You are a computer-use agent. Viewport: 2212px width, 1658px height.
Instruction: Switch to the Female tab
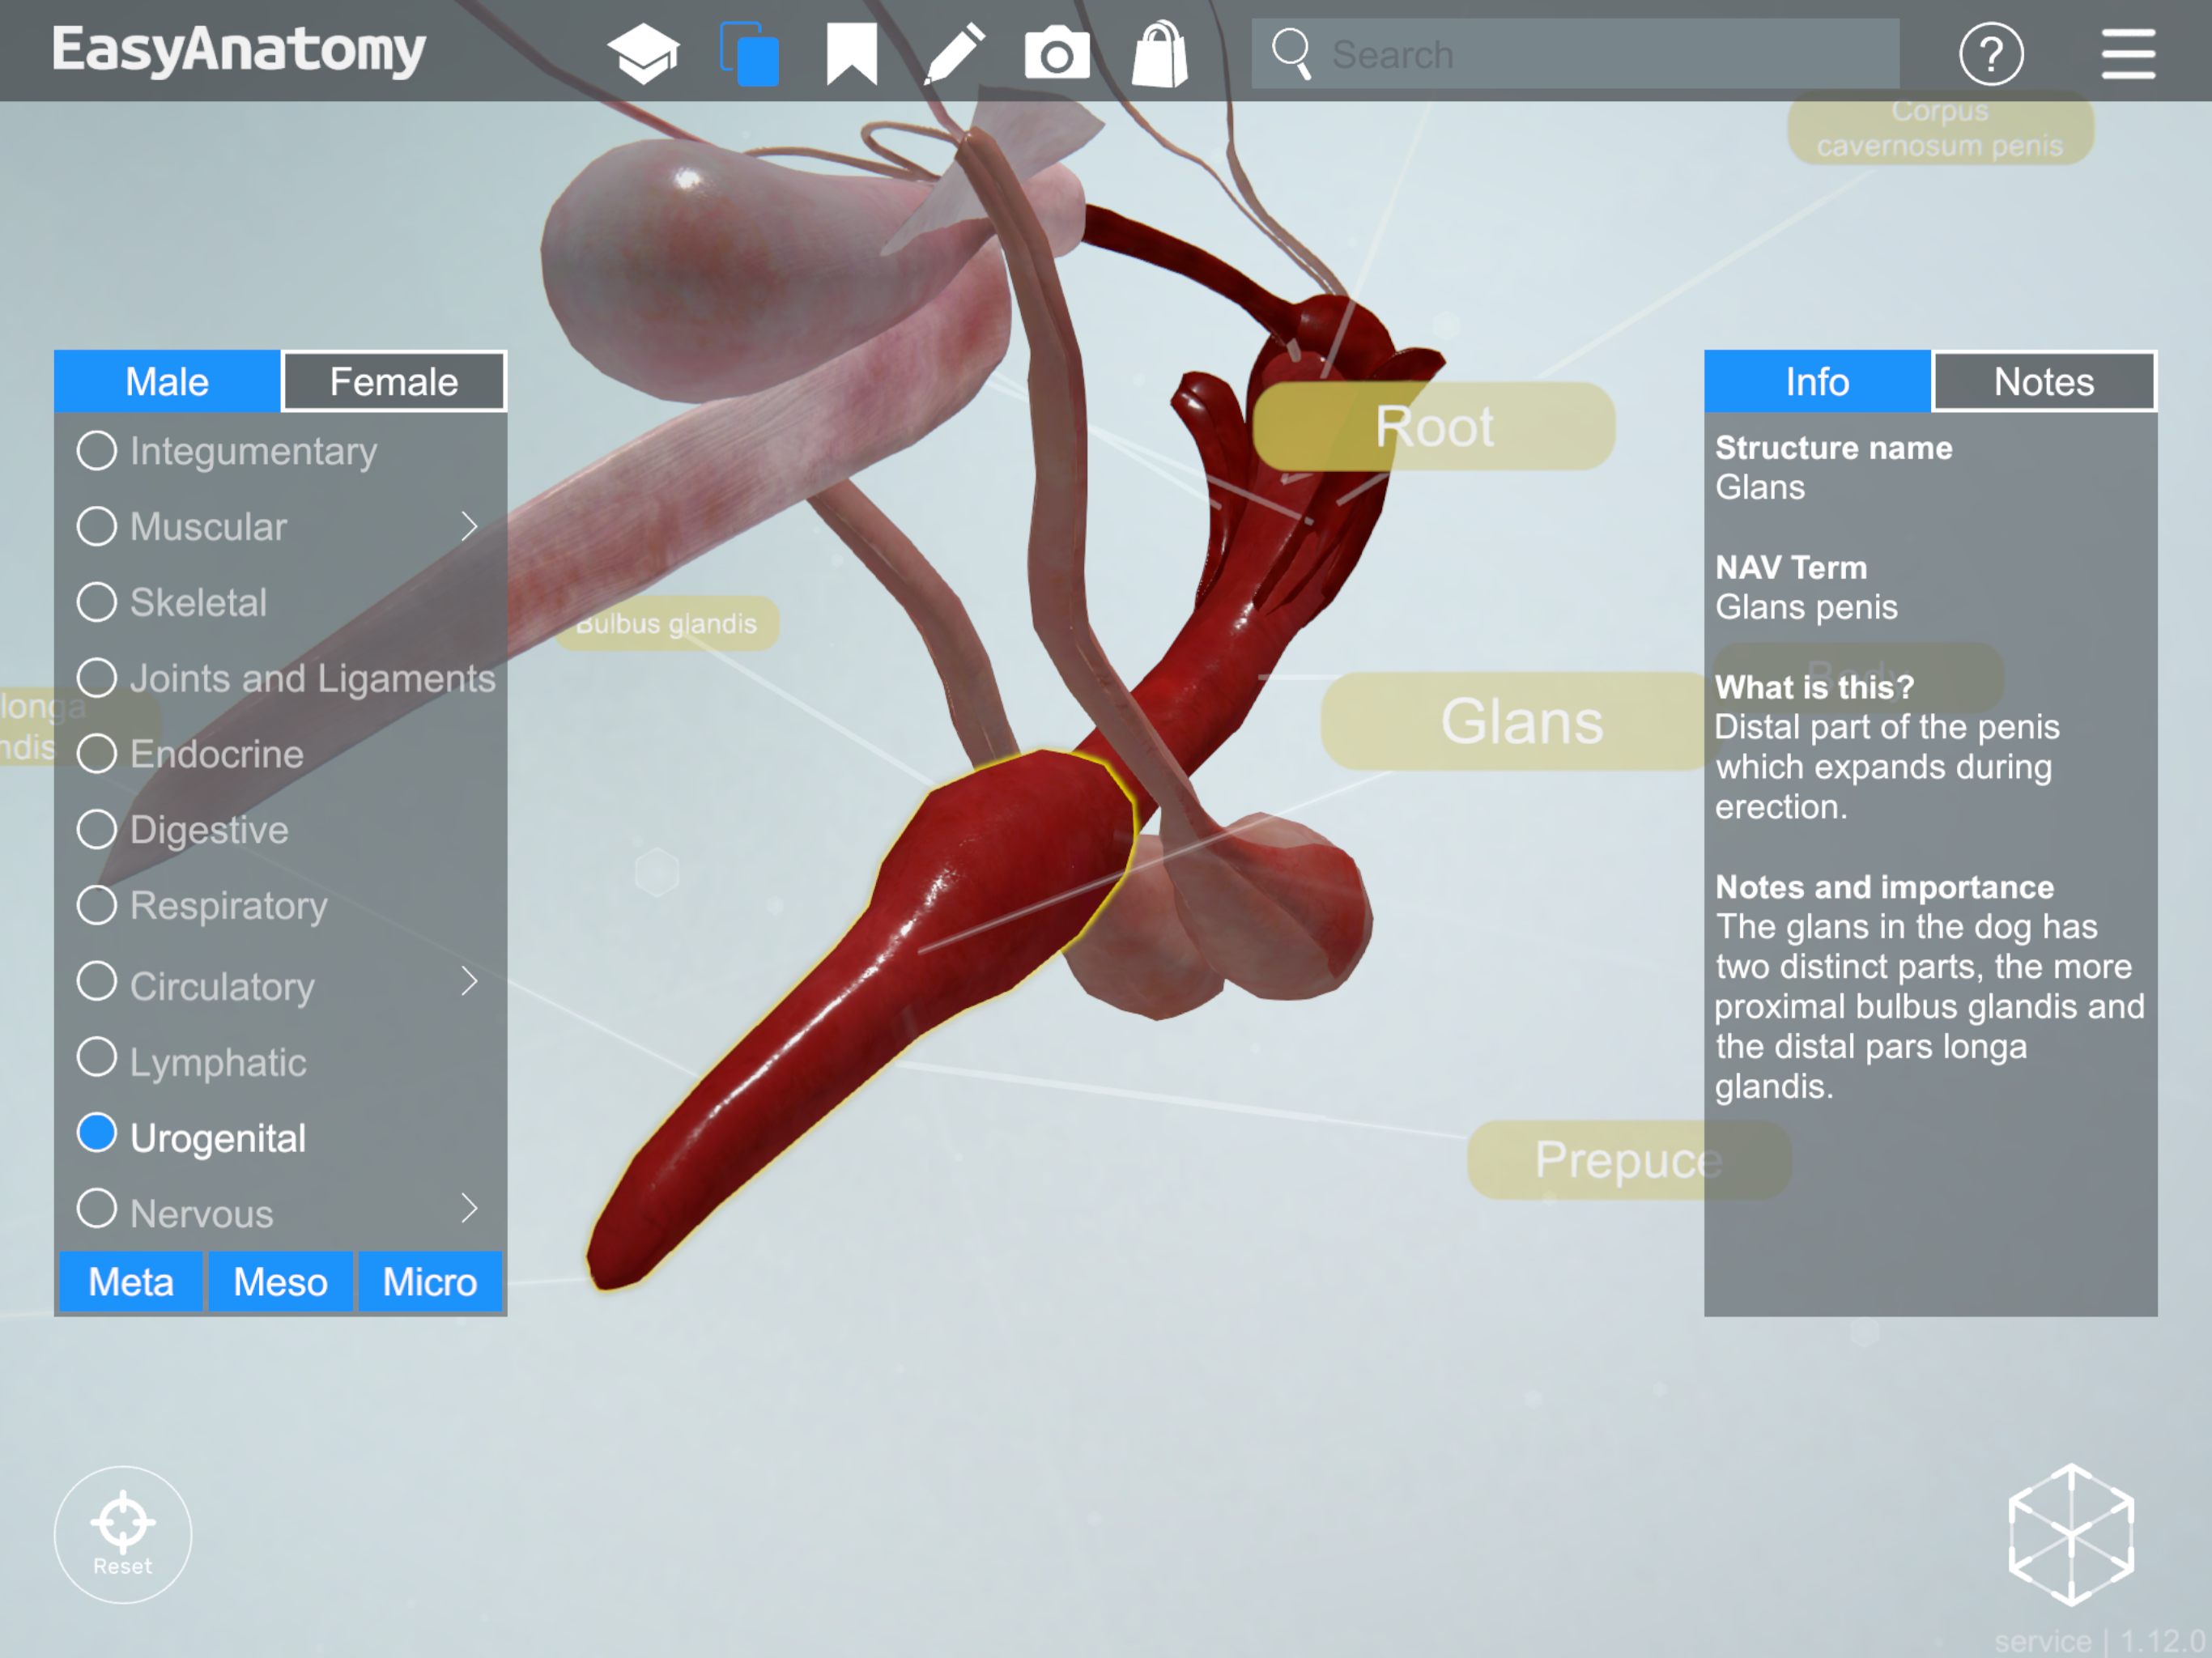coord(394,381)
